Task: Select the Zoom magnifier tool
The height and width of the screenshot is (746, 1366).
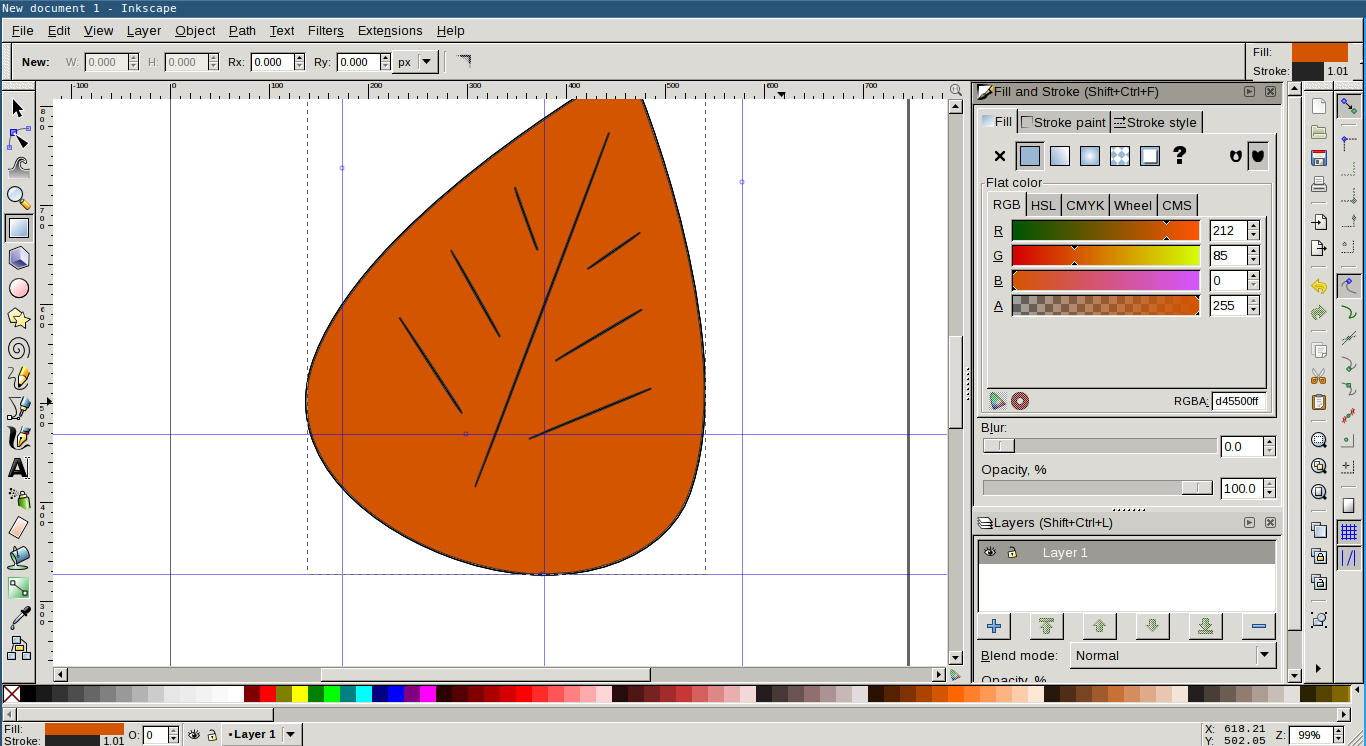Action: (x=18, y=198)
